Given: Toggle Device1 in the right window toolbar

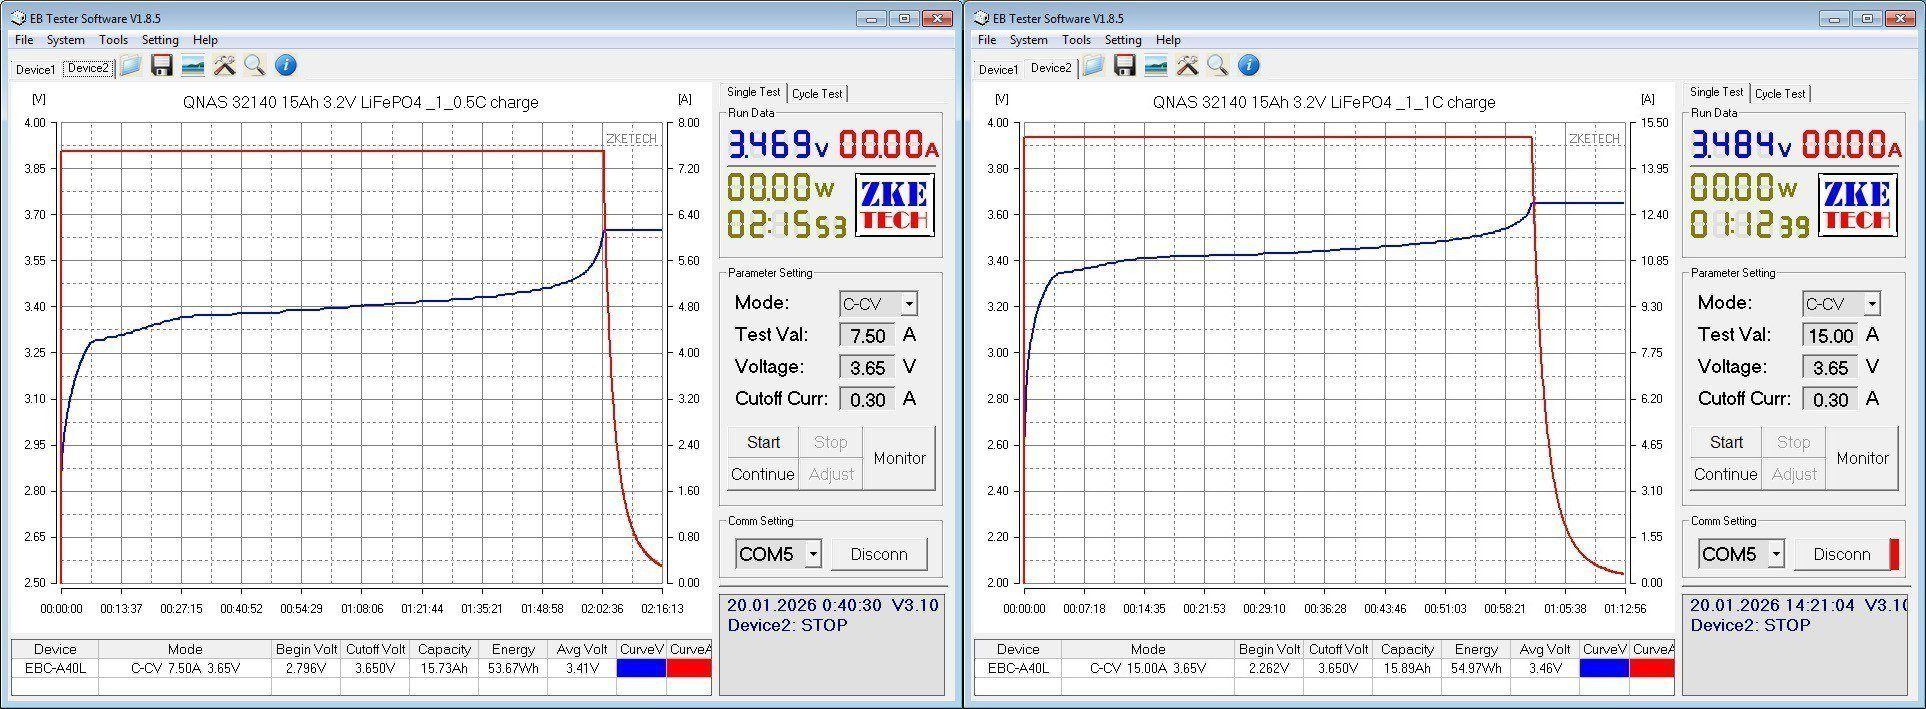Looking at the screenshot, I should point(998,69).
